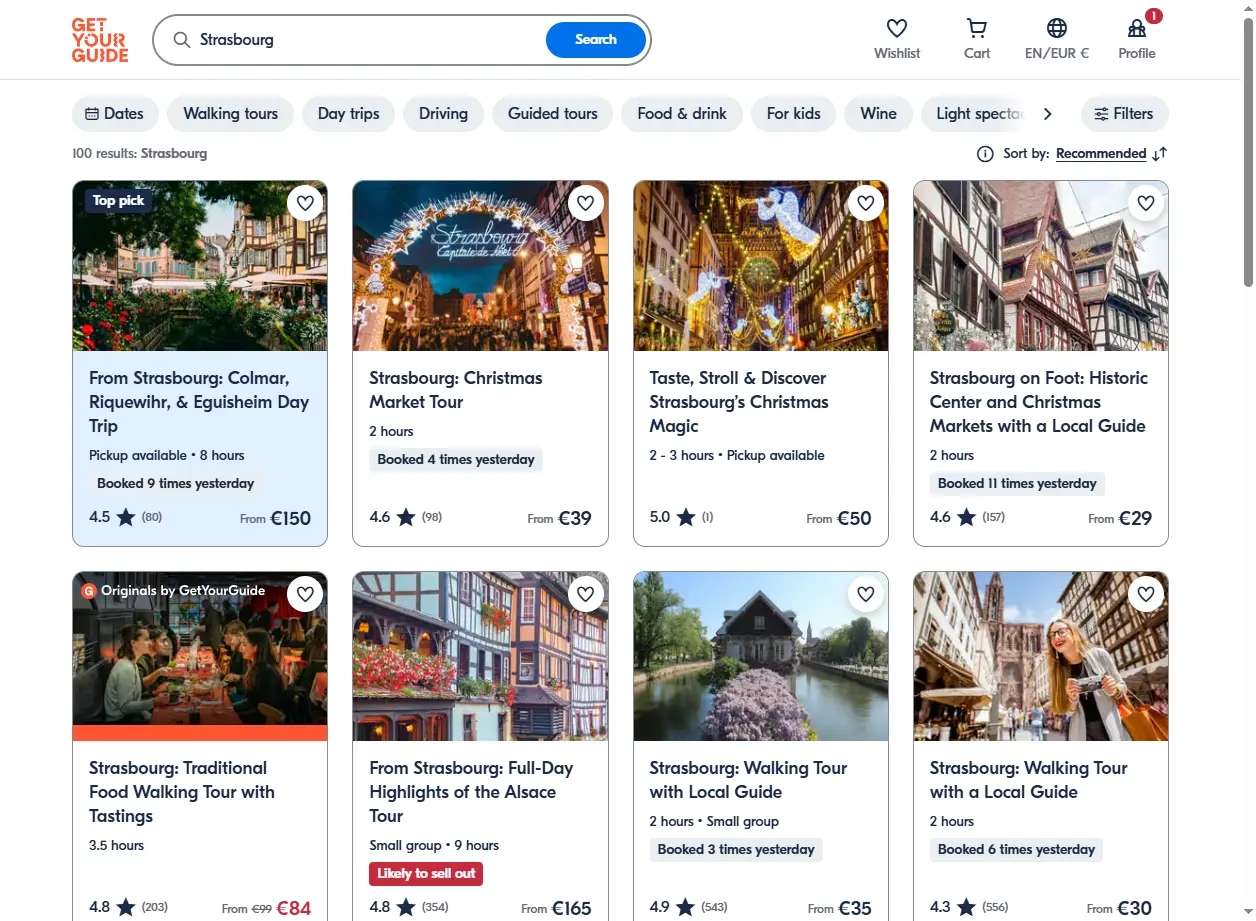Wishlist Taste, Stroll & Discover Strasbourg's Christmas Magic
The width and height of the screenshot is (1256, 921).
(866, 203)
